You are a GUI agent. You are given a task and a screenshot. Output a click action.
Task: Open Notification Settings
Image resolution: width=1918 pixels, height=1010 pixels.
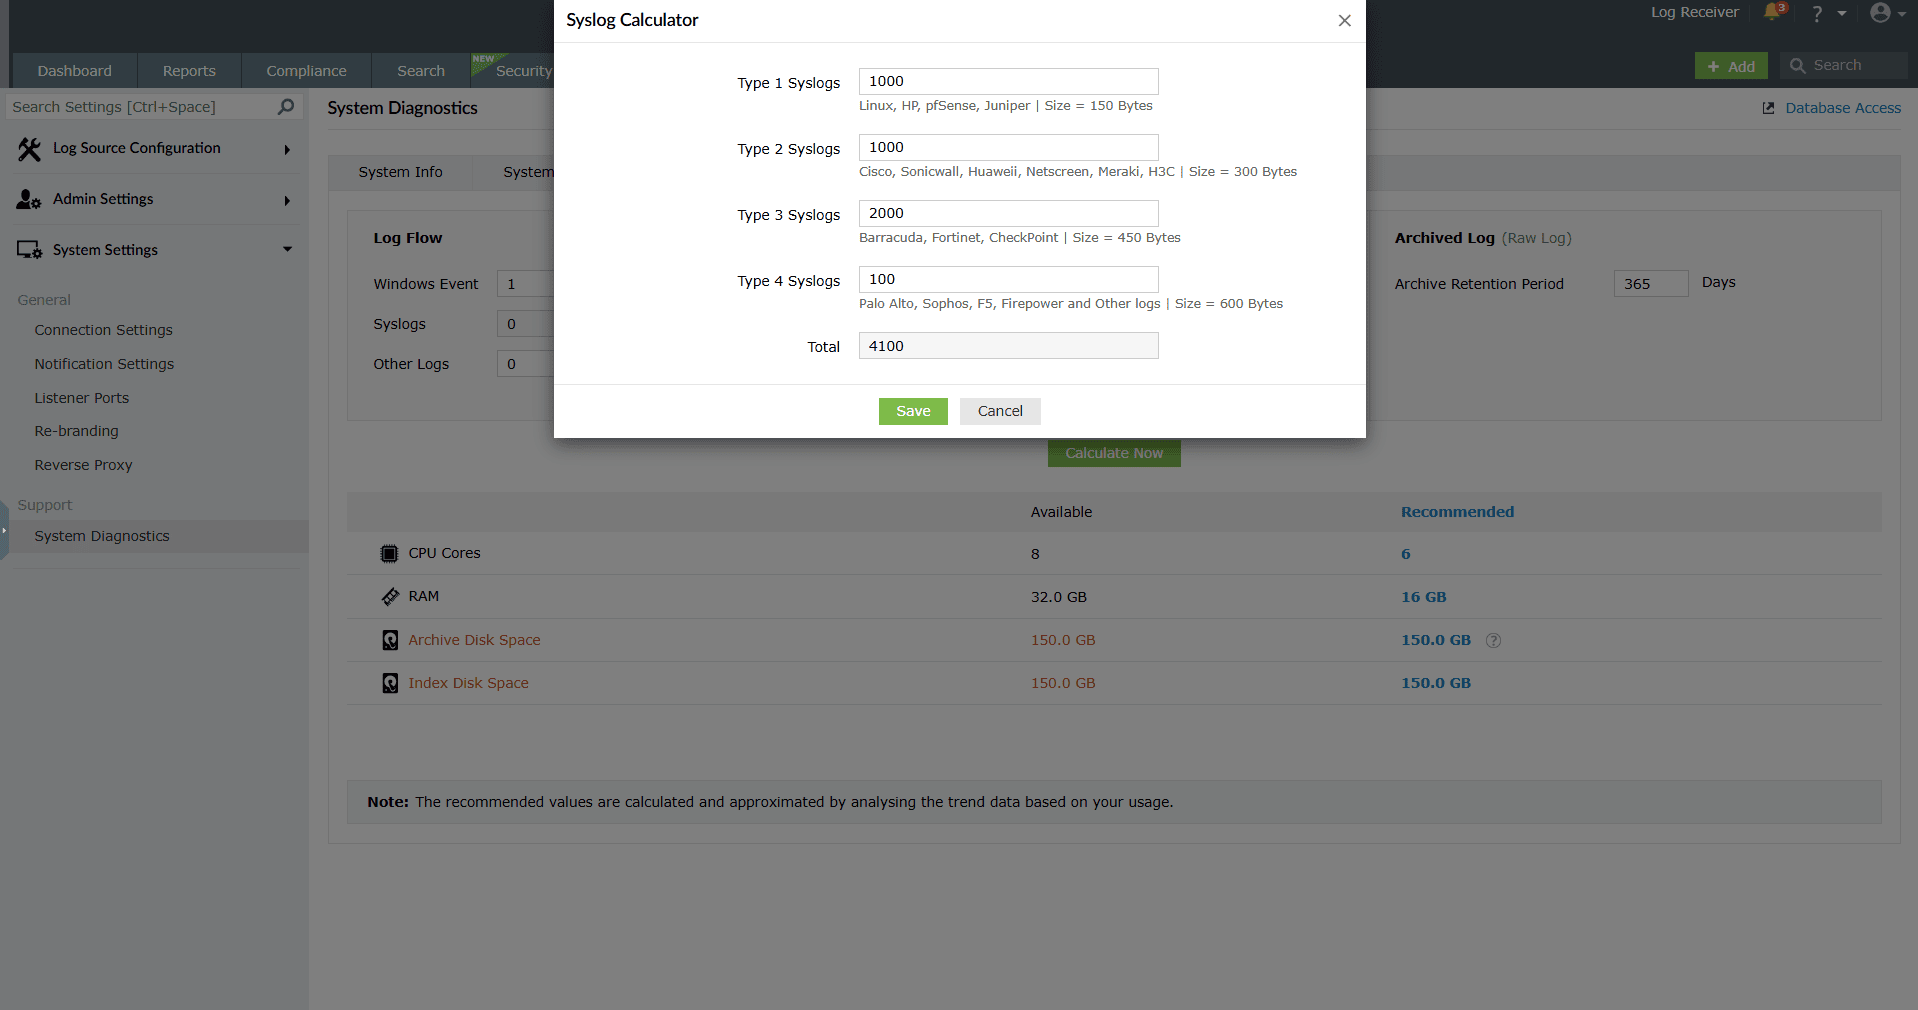104,364
